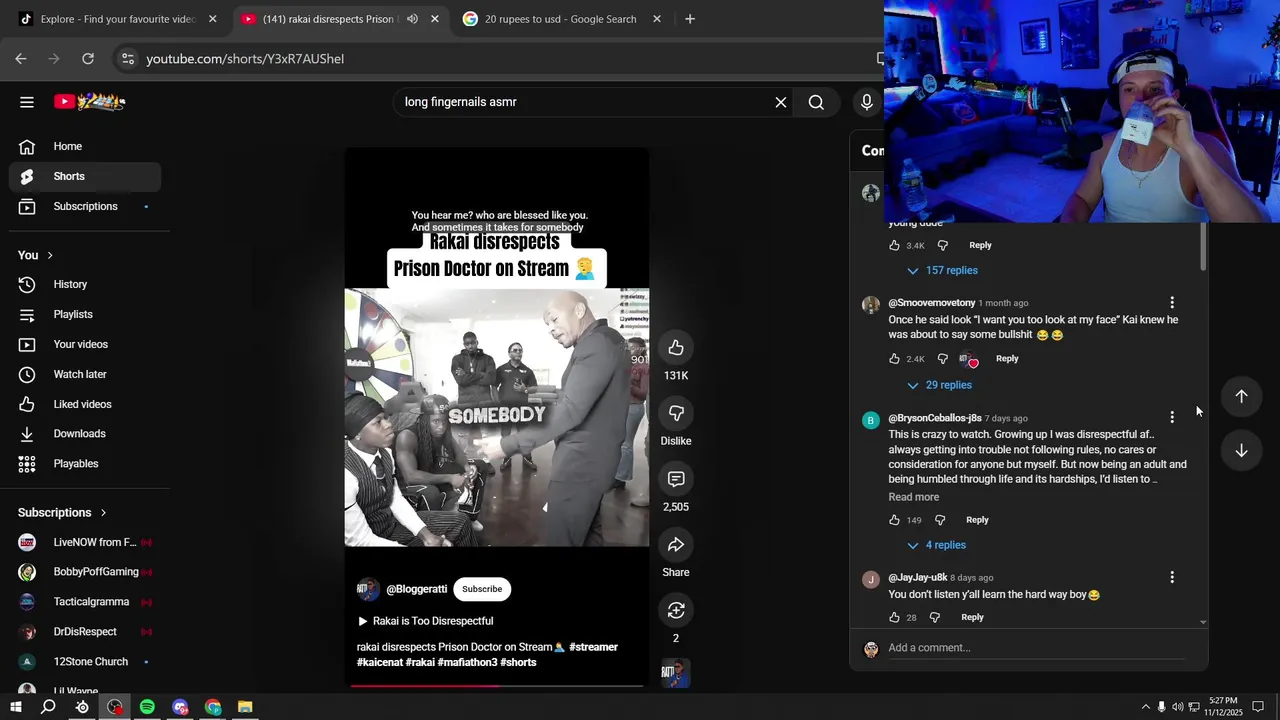Like the BrysonCeballos comment with 149 likes
The height and width of the screenshot is (720, 1280).
click(895, 520)
